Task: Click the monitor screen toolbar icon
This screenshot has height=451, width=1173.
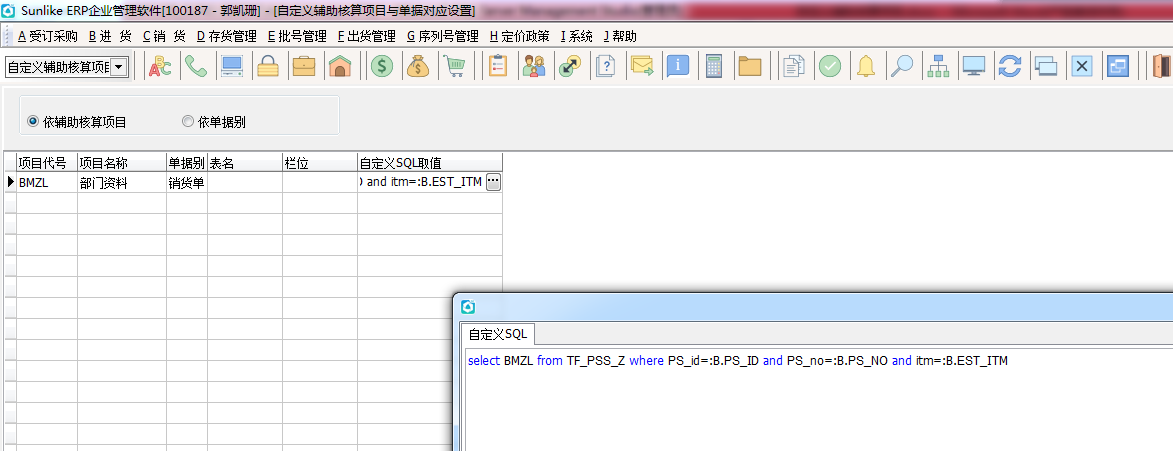Action: pyautogui.click(x=973, y=67)
